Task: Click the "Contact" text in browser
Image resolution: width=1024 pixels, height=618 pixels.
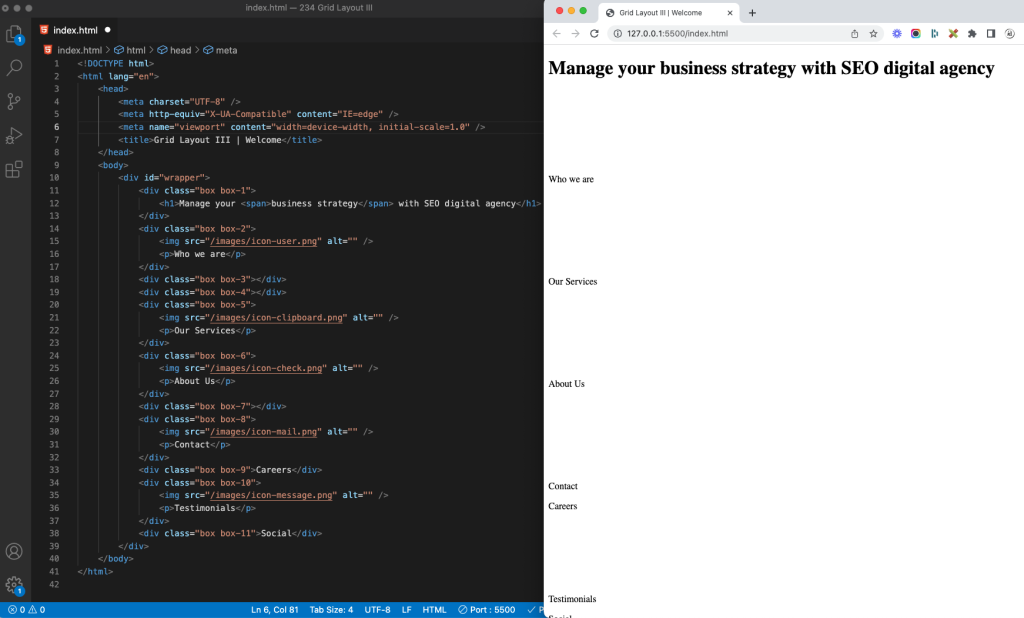Action: (563, 486)
